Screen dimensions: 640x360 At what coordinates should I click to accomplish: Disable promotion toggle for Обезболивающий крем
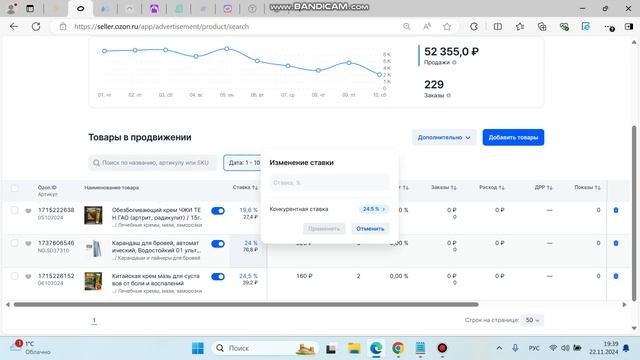point(218,211)
